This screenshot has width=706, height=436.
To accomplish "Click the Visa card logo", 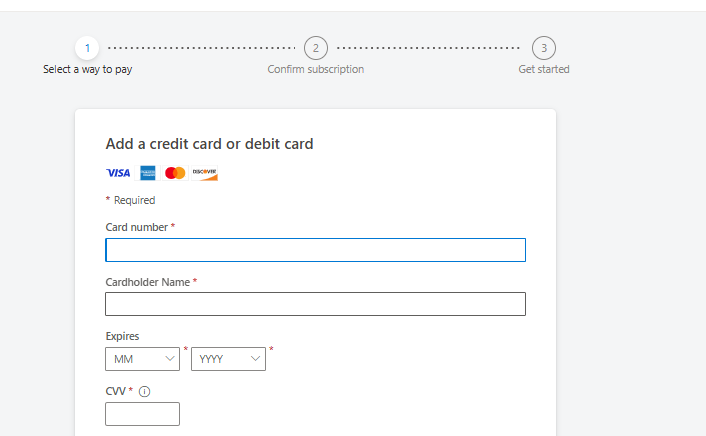I will point(118,173).
